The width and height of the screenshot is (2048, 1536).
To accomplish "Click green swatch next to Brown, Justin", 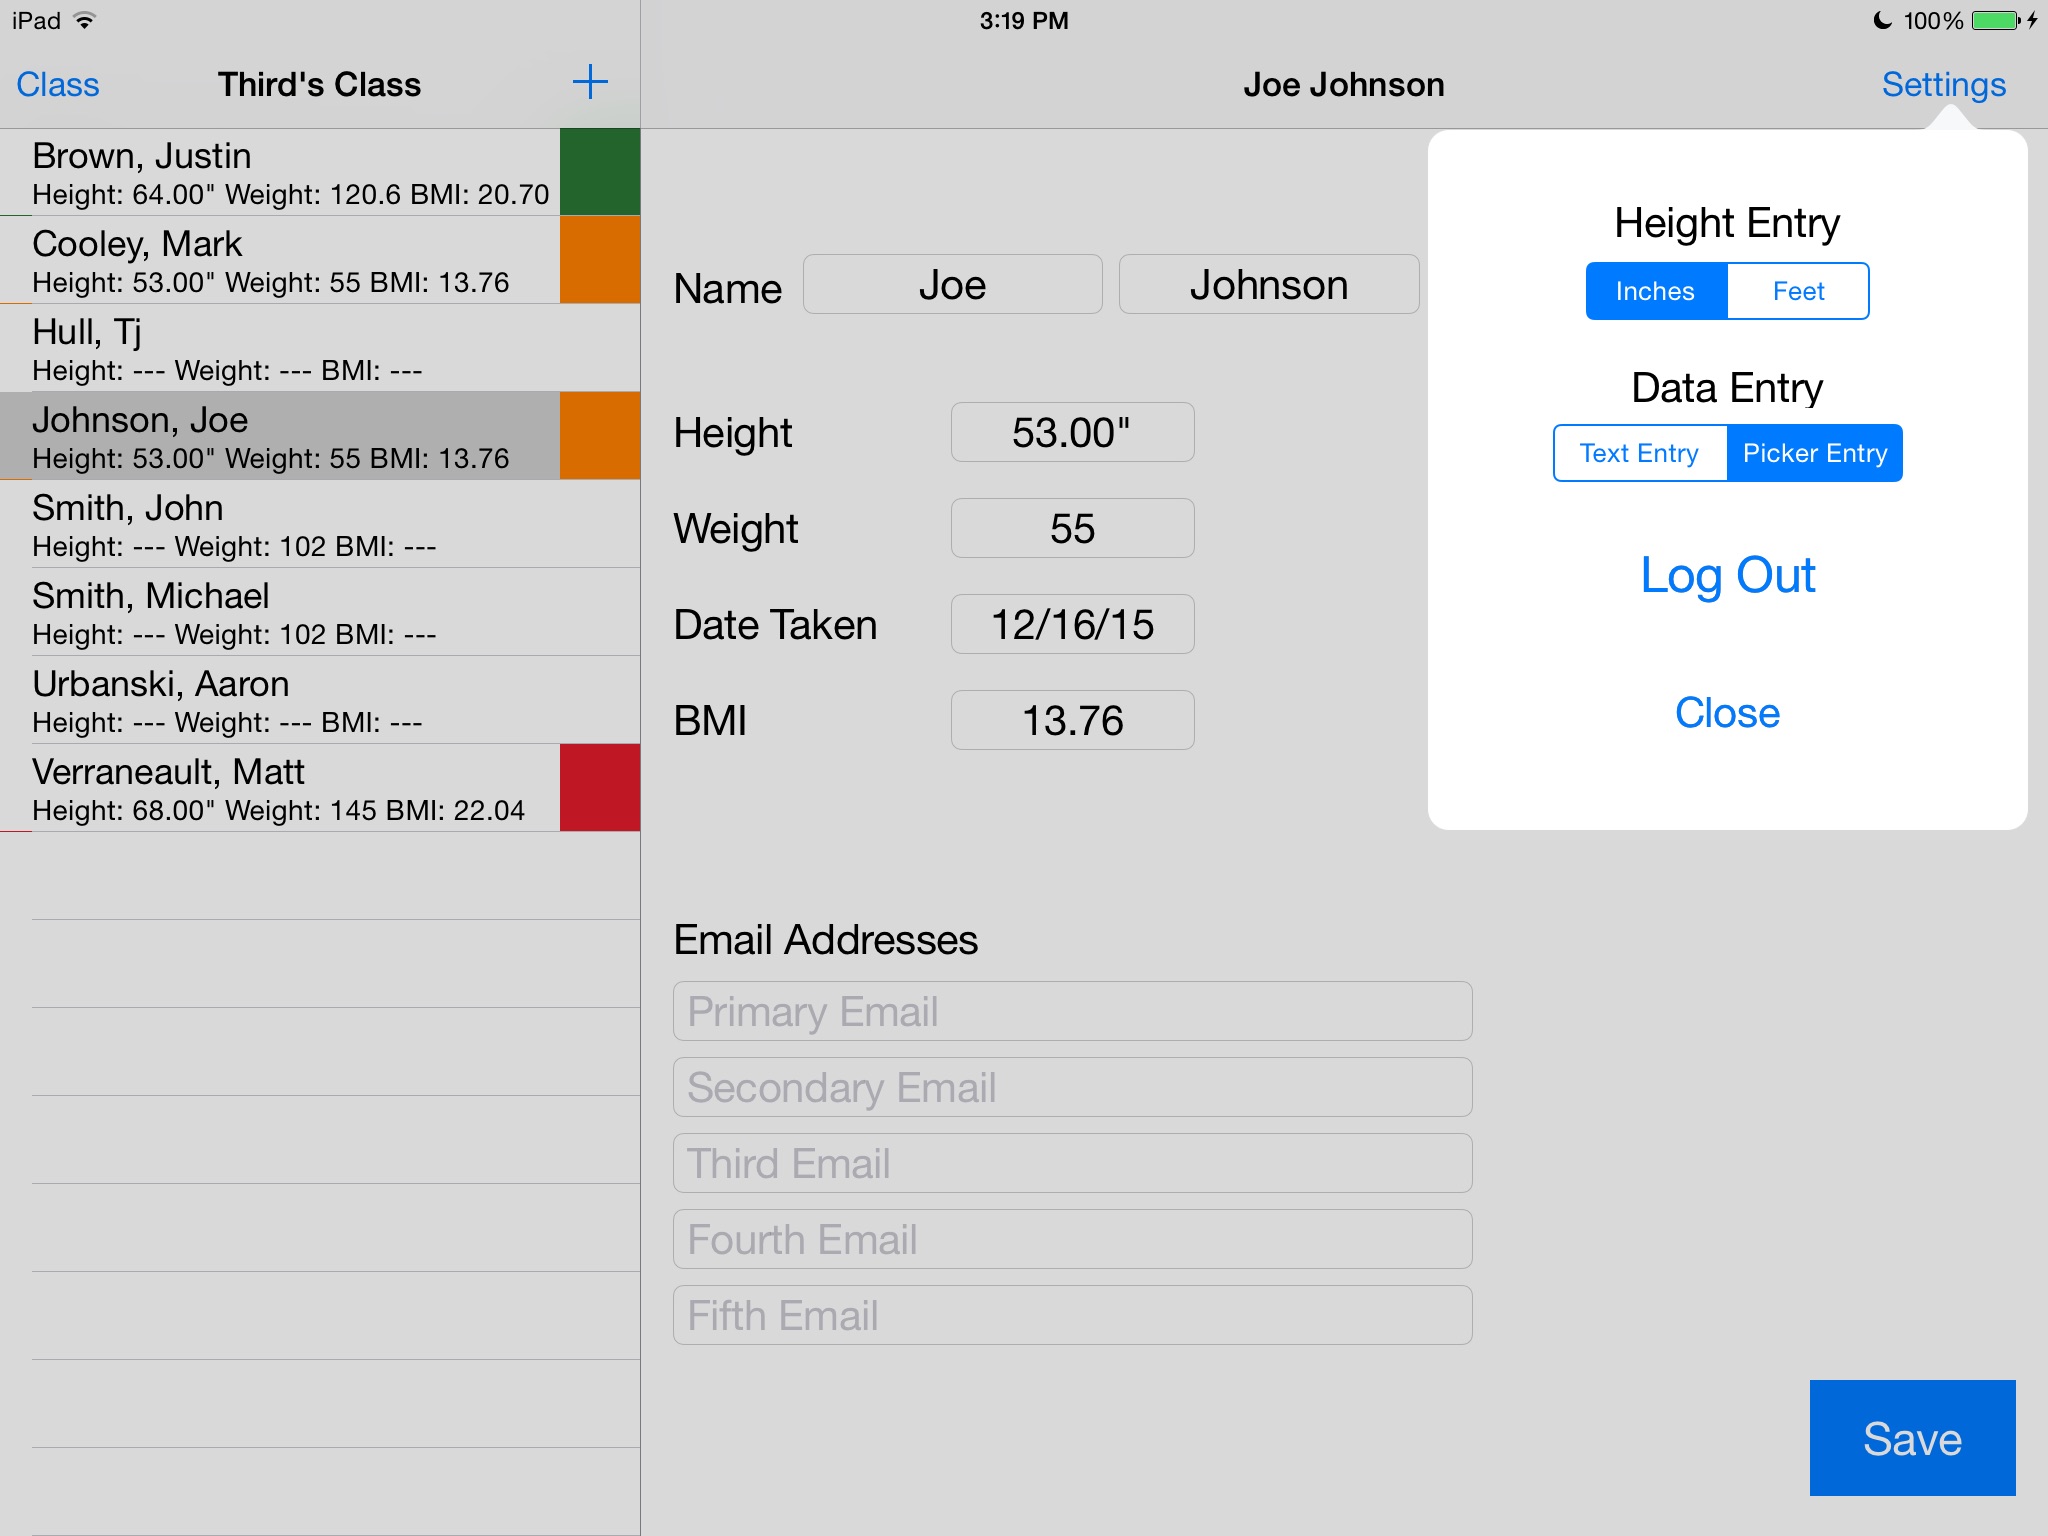I will (x=600, y=172).
